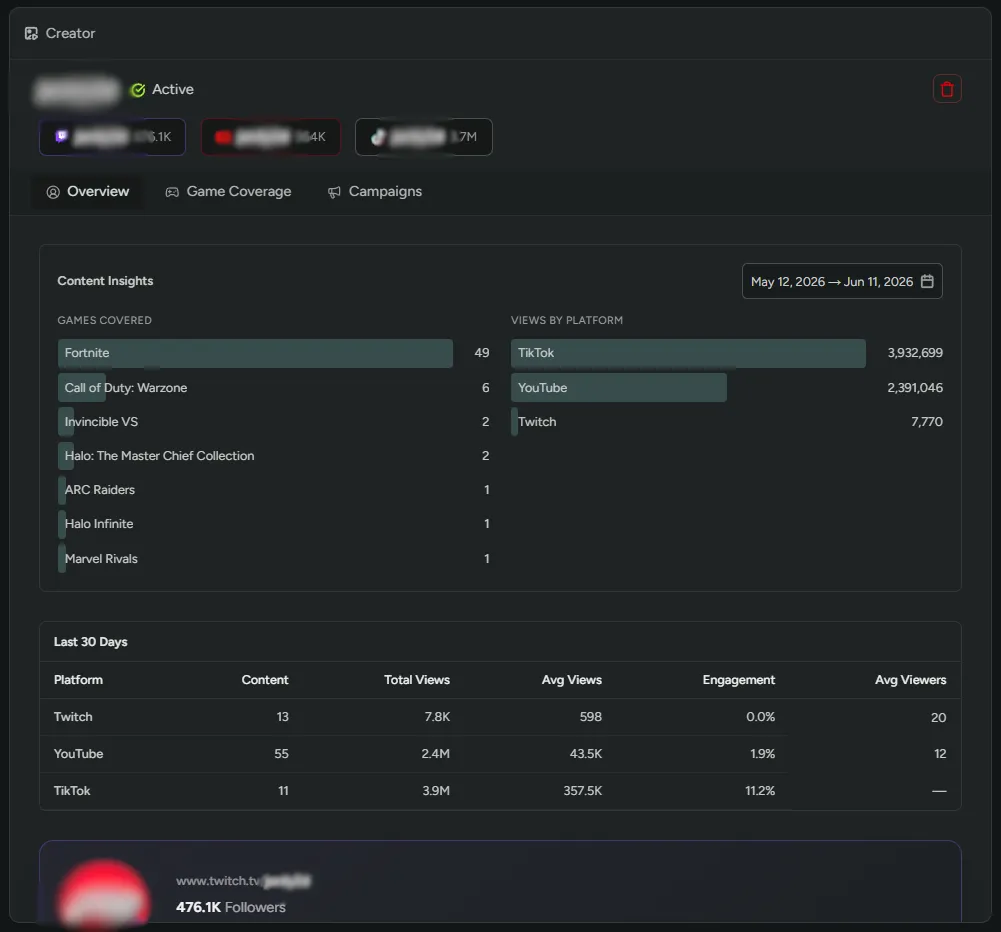This screenshot has width=1001, height=932.
Task: Select the TikTok row in Last 30 Days table
Action: [500, 791]
